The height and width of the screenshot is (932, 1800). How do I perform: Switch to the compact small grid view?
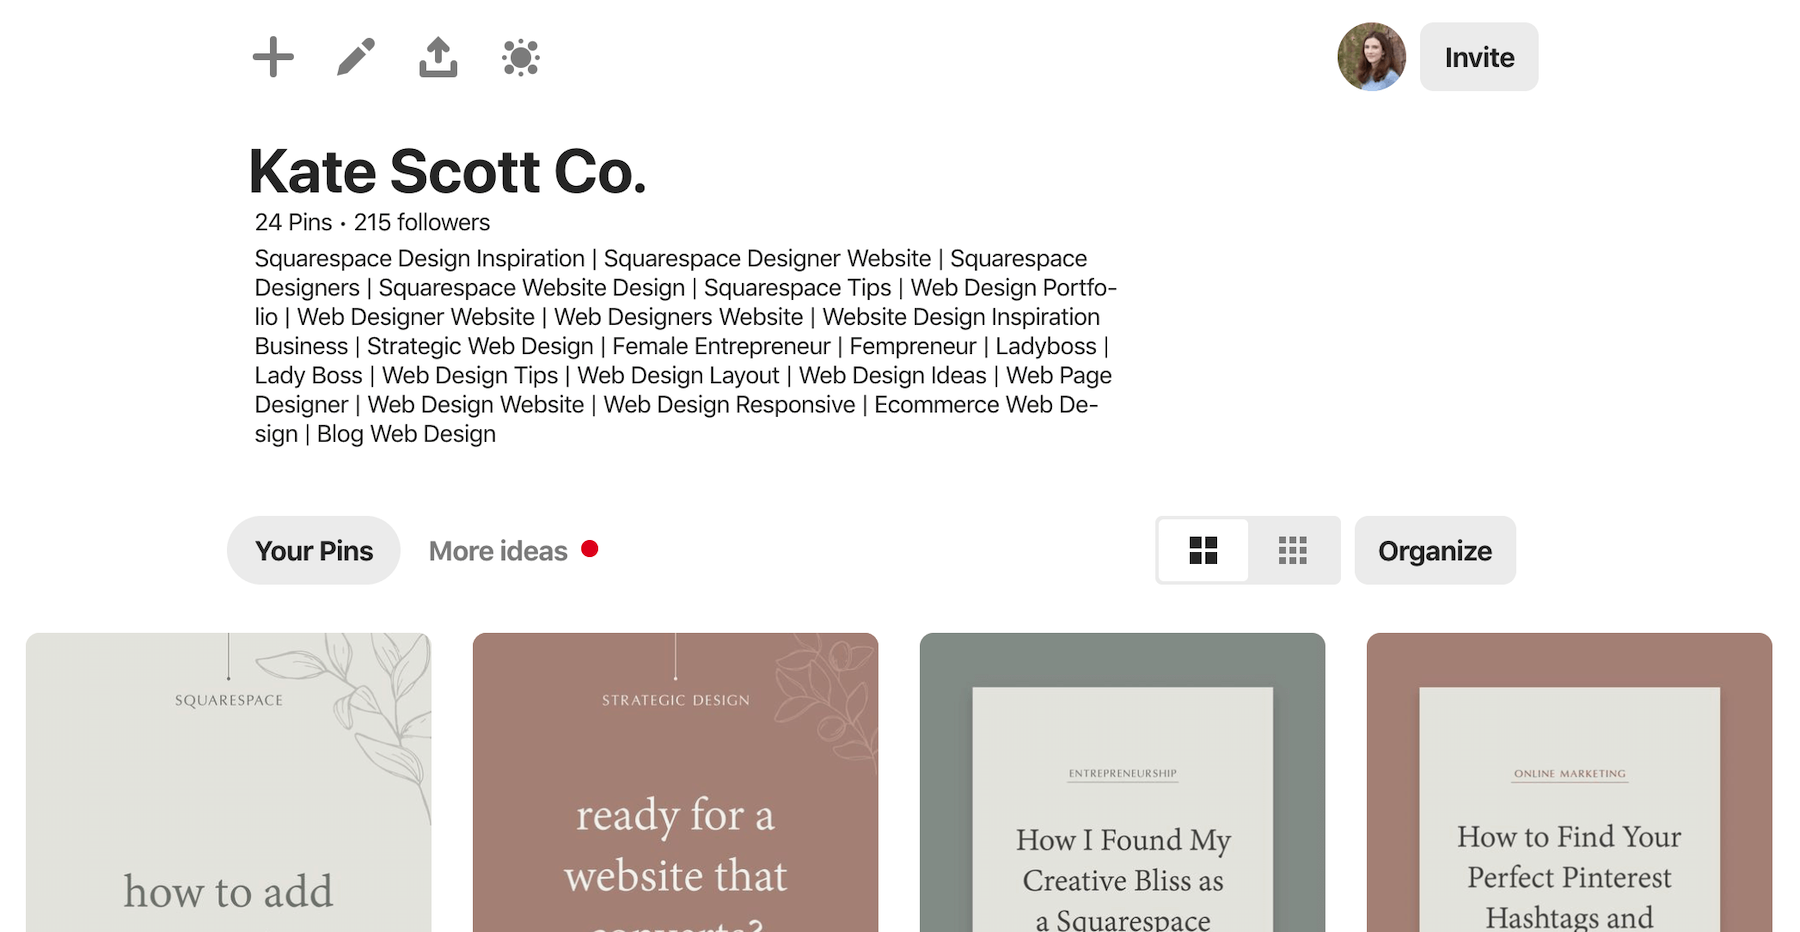tap(1293, 550)
